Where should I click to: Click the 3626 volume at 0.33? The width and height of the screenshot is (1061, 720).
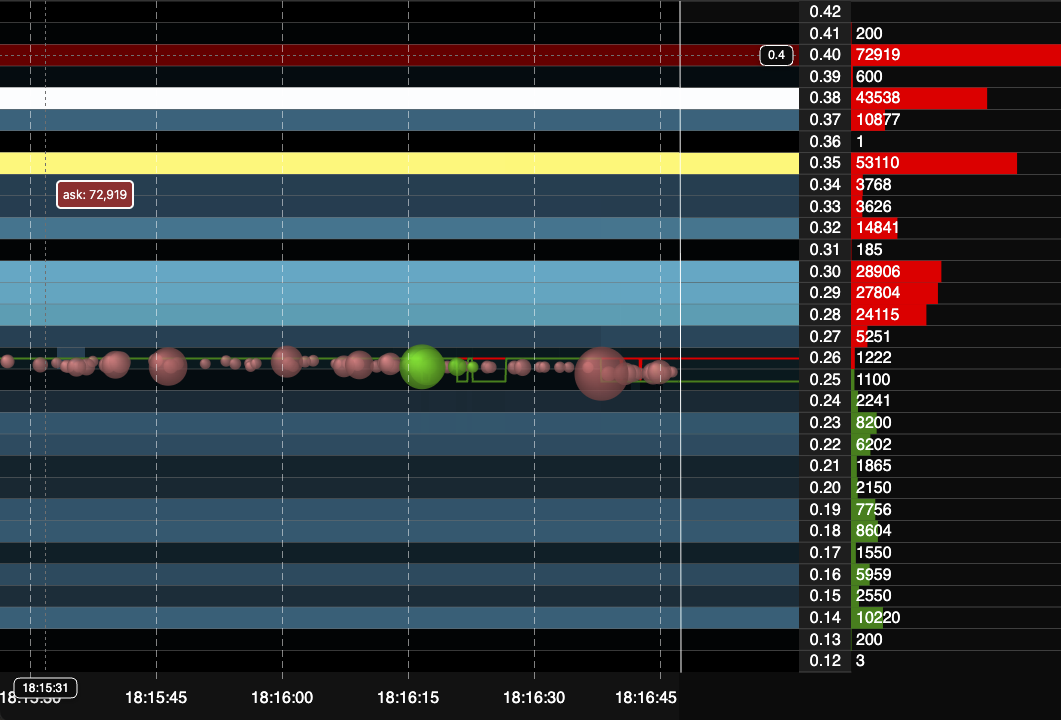(874, 206)
